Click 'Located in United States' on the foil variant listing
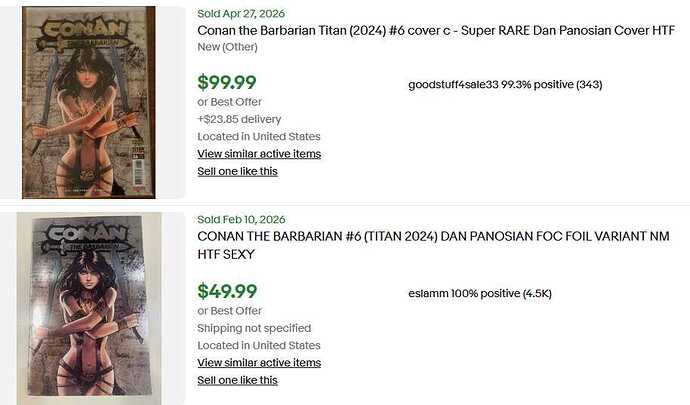The width and height of the screenshot is (690, 405). 259,346
